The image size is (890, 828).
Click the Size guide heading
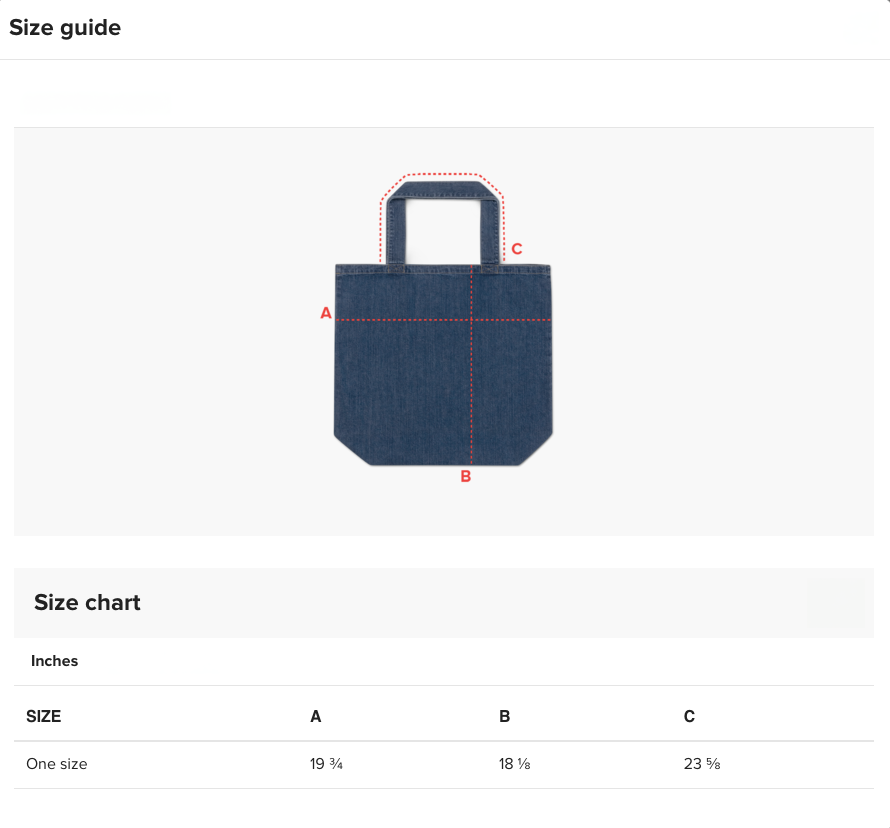(65, 28)
